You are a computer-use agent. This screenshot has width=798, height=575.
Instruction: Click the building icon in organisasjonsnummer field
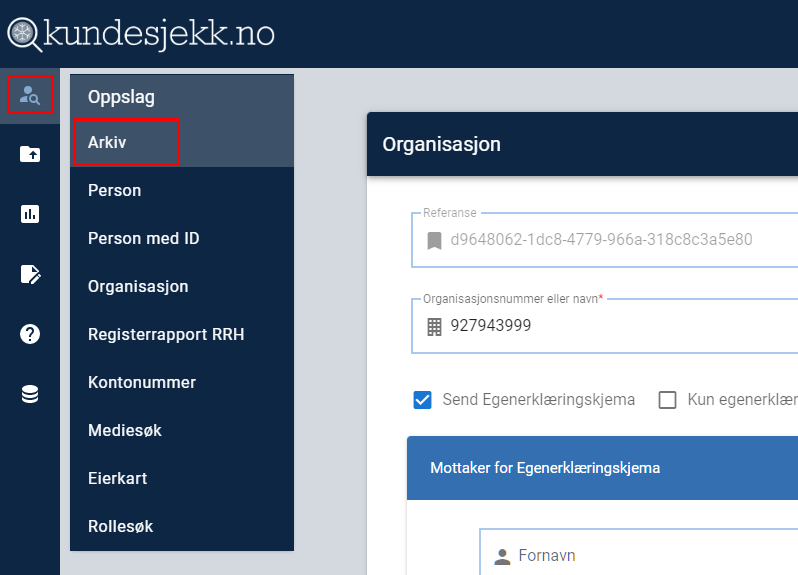(x=434, y=327)
